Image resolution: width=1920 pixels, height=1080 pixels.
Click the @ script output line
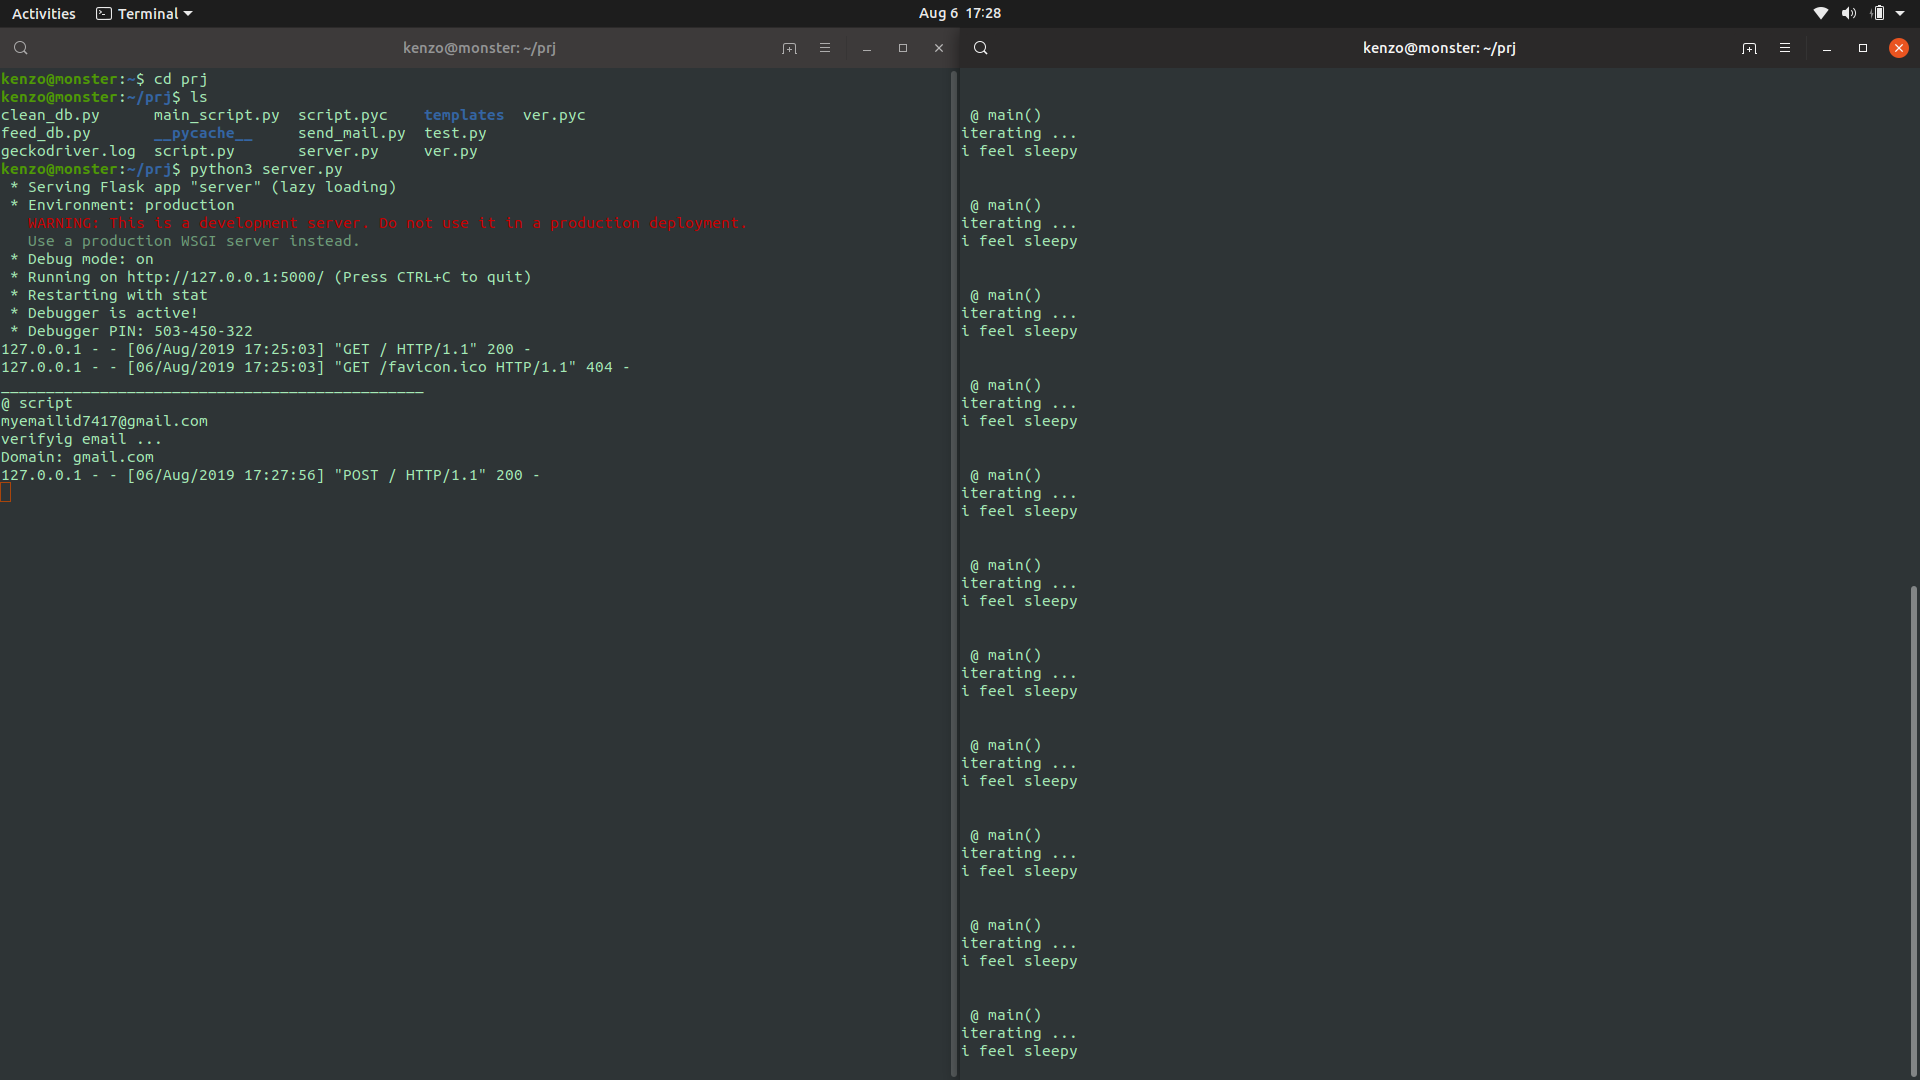(x=37, y=403)
